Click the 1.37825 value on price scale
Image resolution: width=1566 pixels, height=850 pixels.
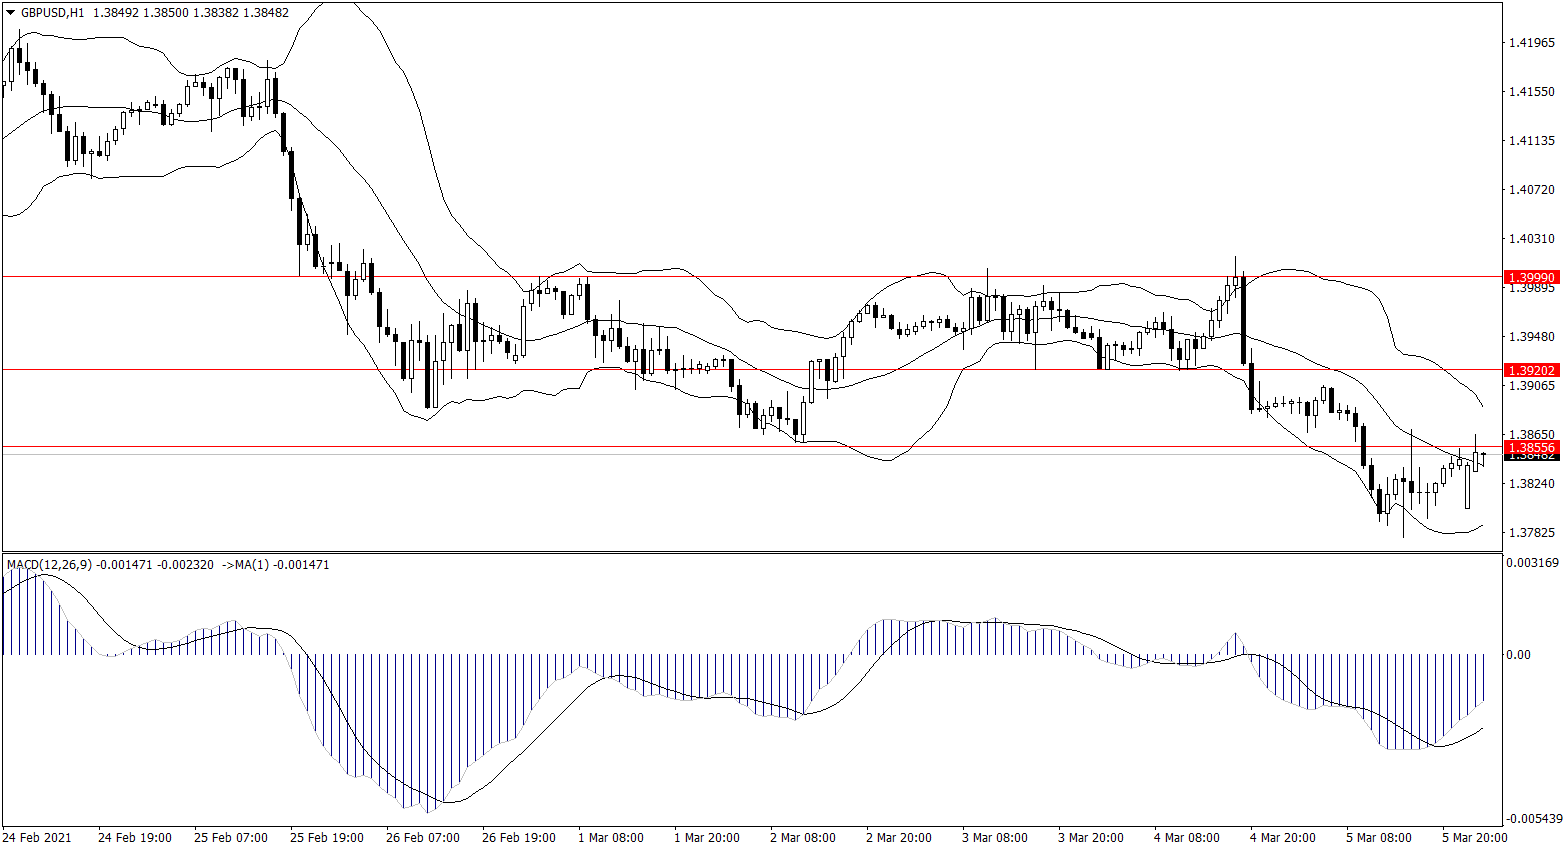(1531, 533)
